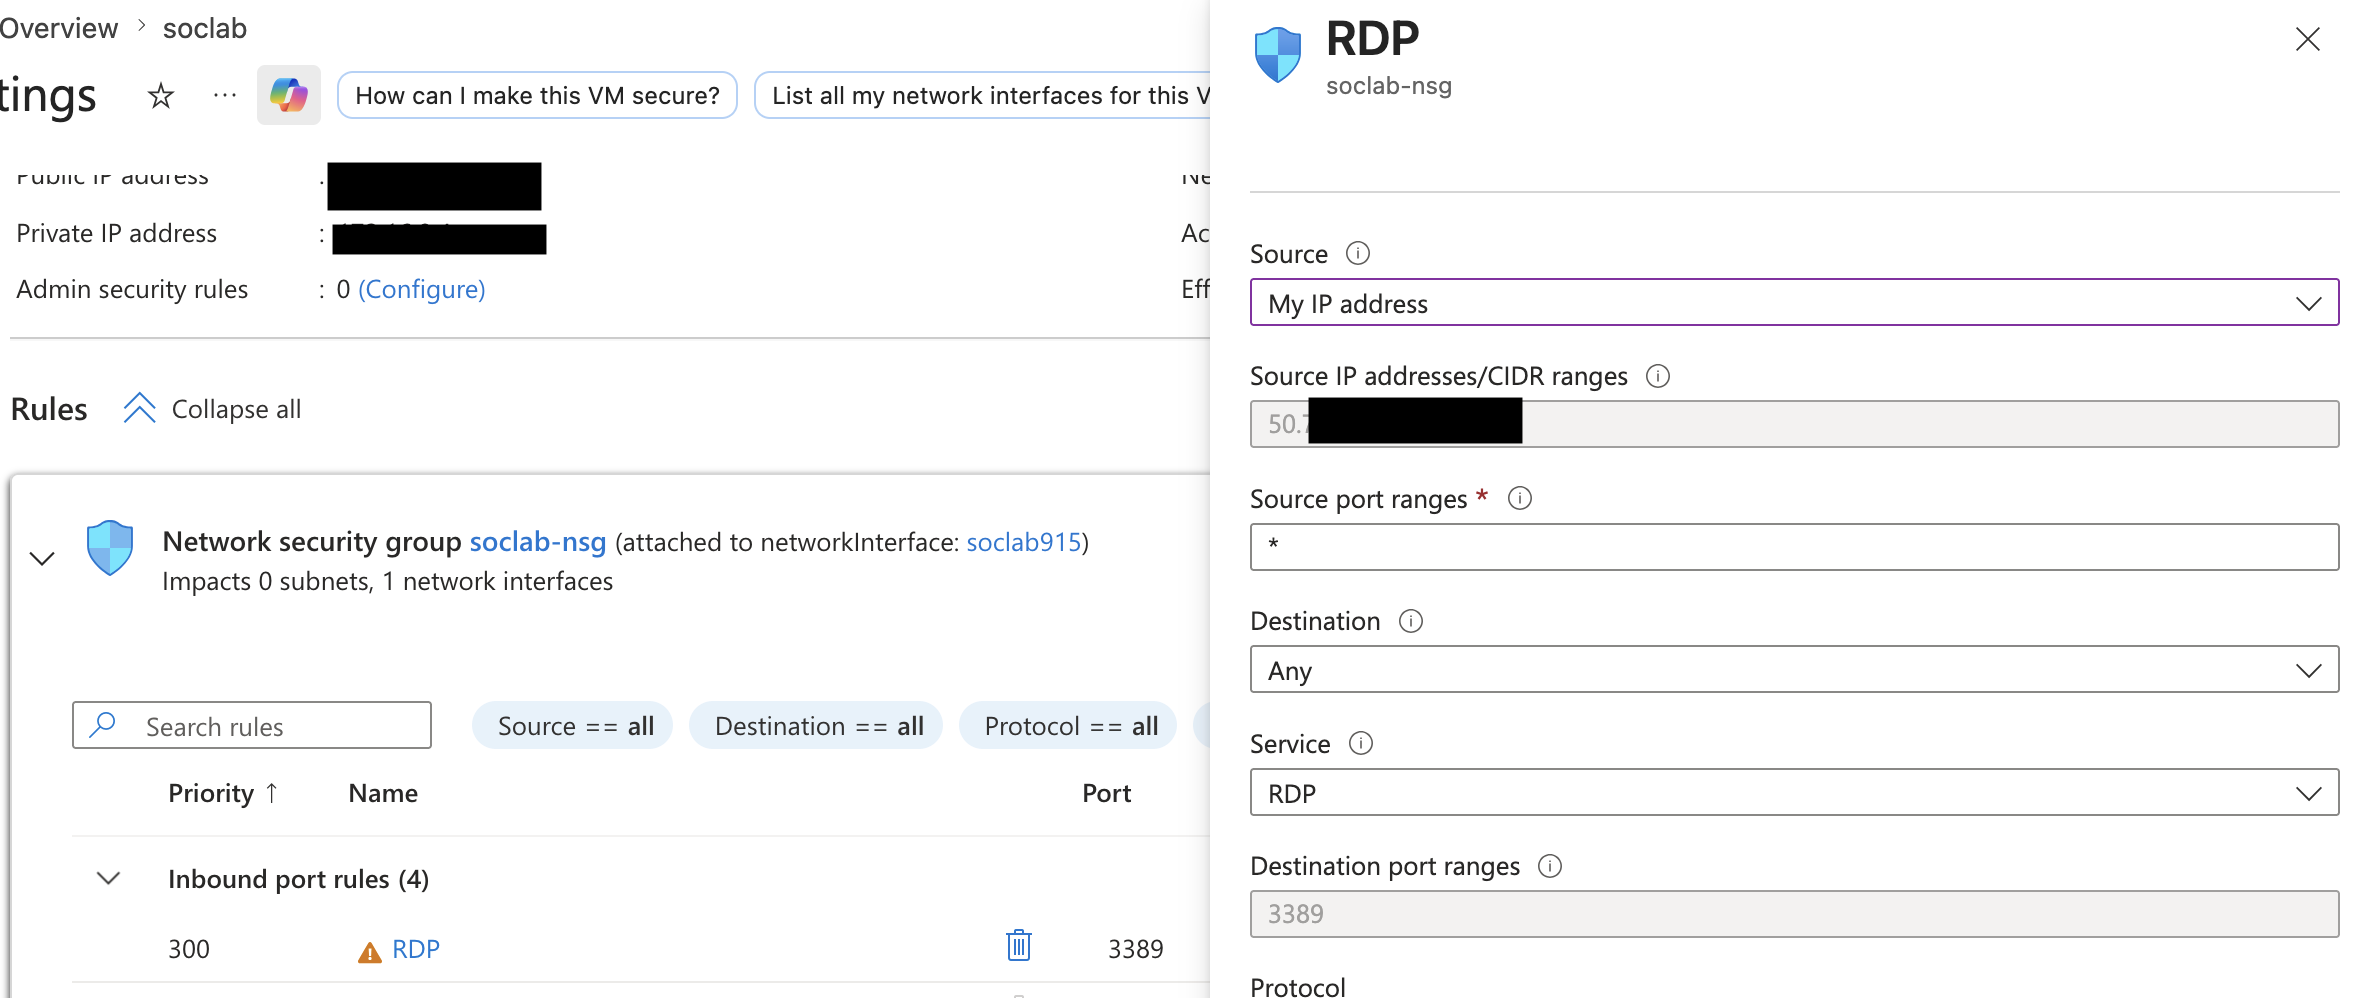Click the Search rules input field
2362x998 pixels.
[x=252, y=725]
